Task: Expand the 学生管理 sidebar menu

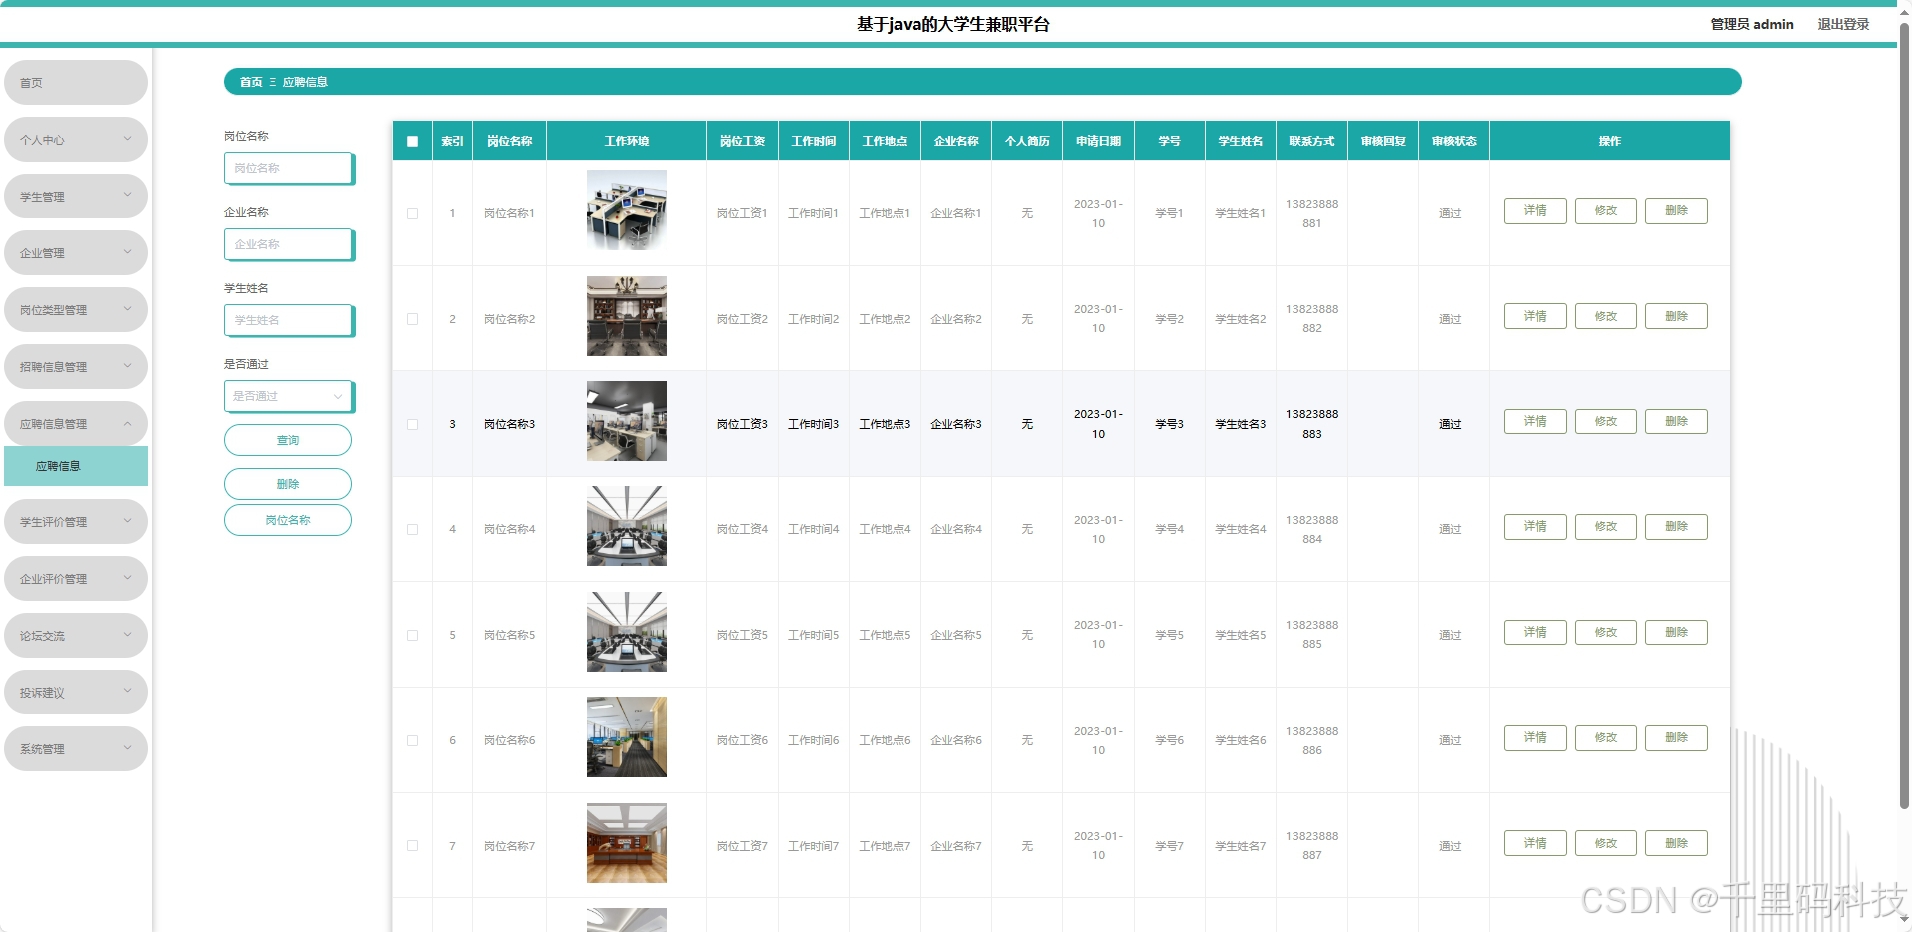Action: pos(76,197)
